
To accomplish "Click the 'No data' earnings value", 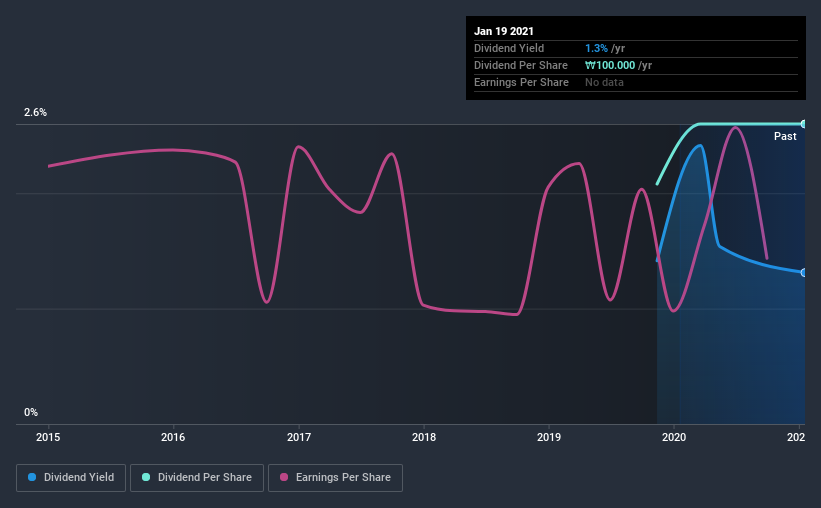I will [604, 82].
